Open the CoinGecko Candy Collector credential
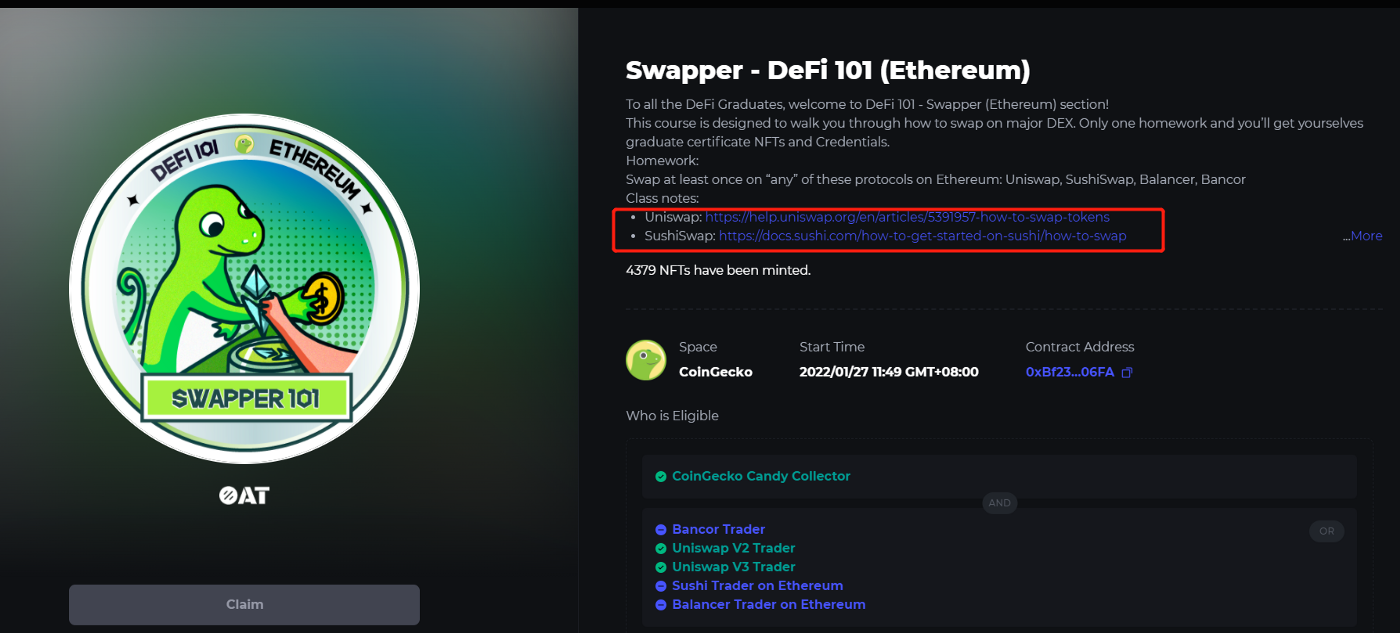This screenshot has height=633, width=1400. pyautogui.click(x=761, y=476)
